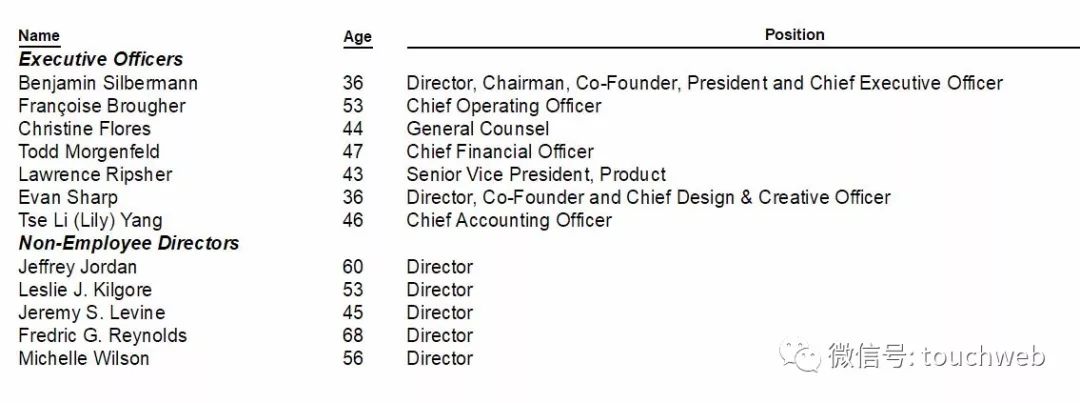Click the WeChat logo icon in watermark
The width and height of the screenshot is (1080, 403).
[800, 356]
